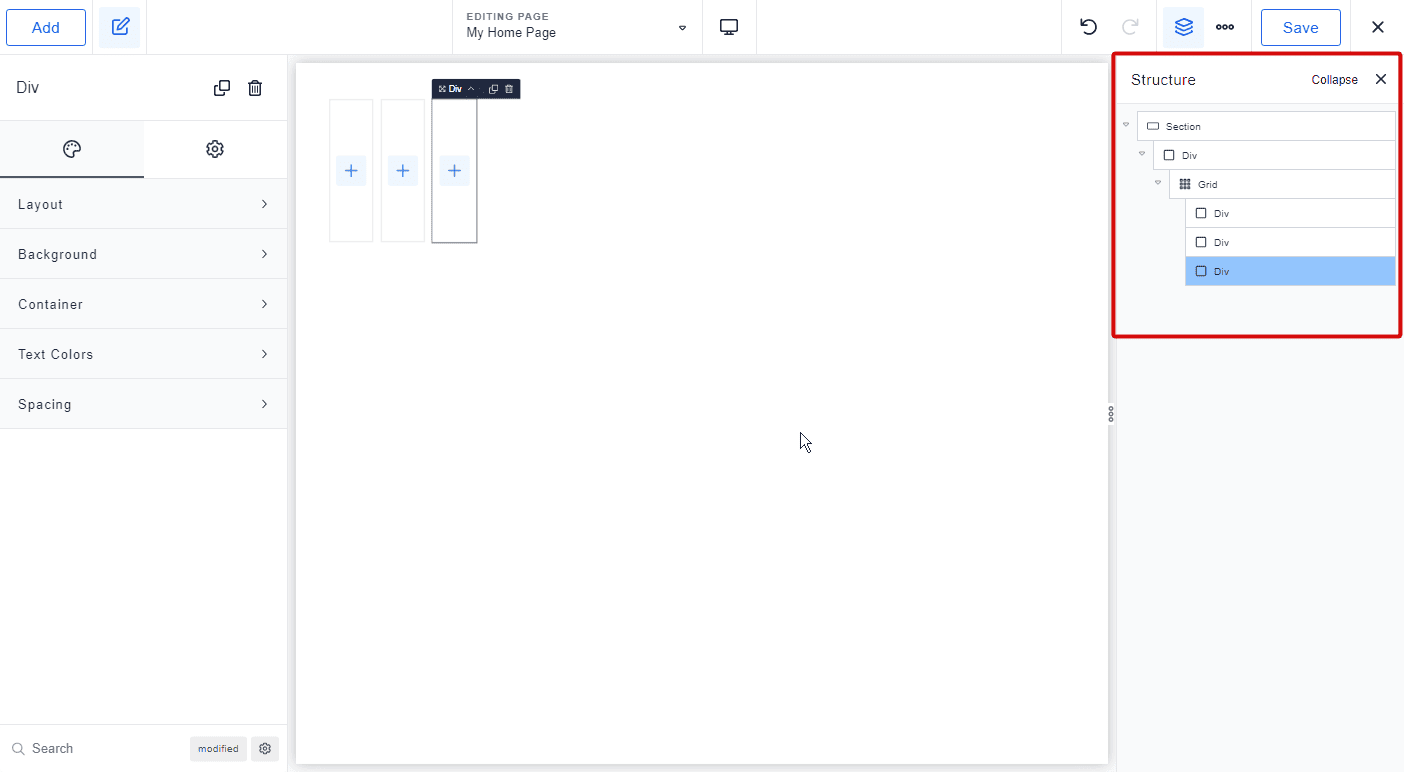Collapse the Grid node triangle in Structure
Screen dimensions: 1404x772
coord(1158,183)
